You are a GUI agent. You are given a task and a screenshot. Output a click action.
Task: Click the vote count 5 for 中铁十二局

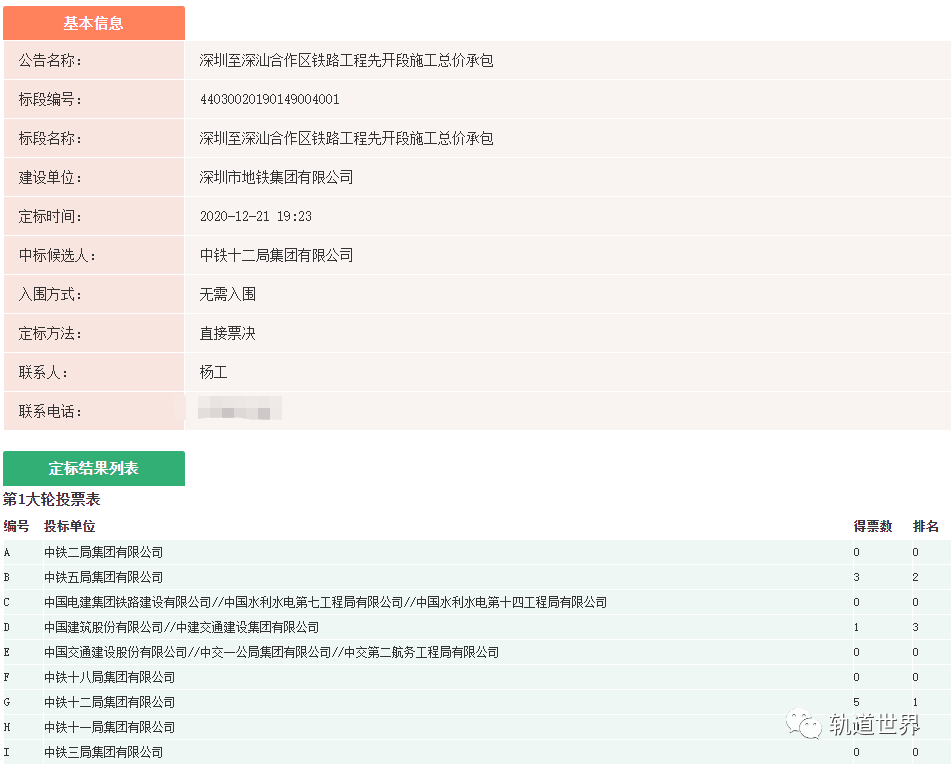(856, 702)
